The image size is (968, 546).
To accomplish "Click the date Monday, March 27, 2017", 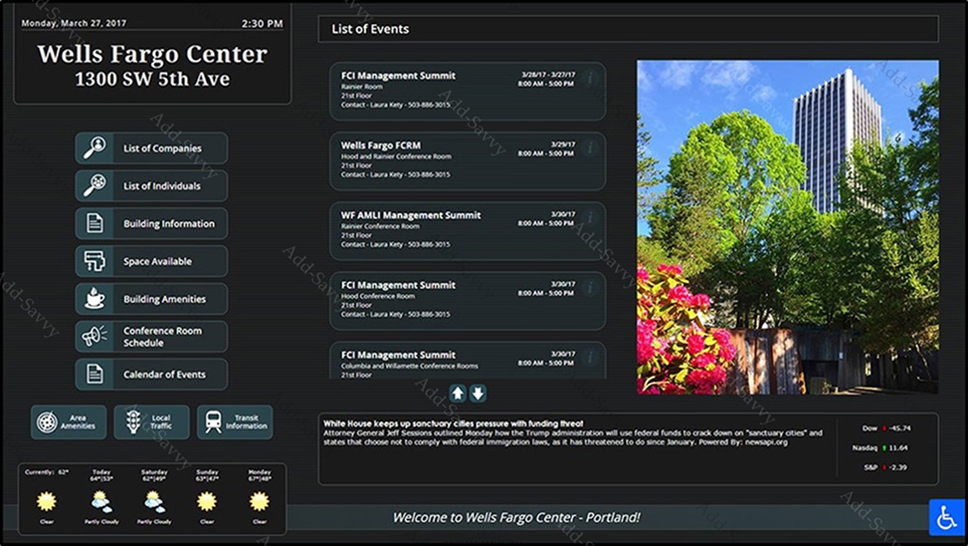I will coord(73,23).
